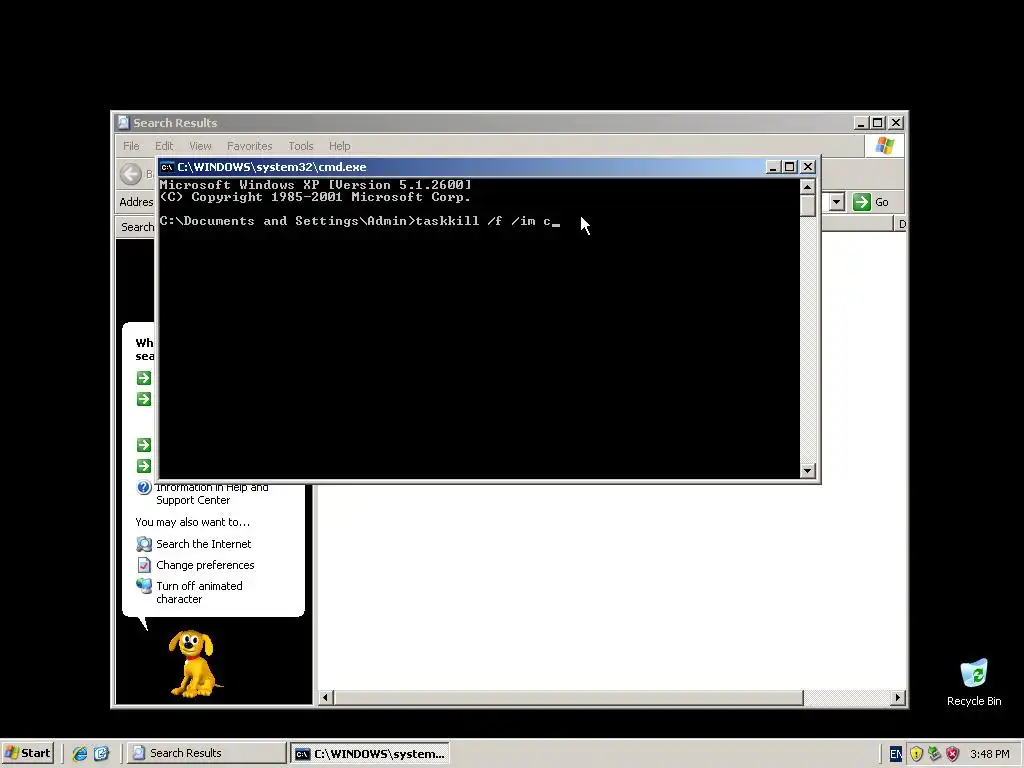This screenshot has height=768, width=1024.
Task: Switch to cmd.exe taskbar button
Action: click(x=371, y=753)
